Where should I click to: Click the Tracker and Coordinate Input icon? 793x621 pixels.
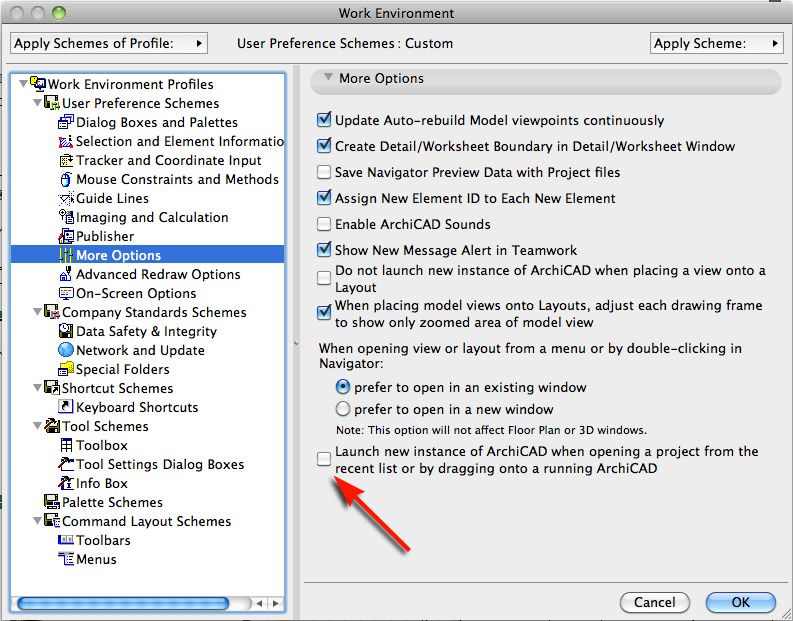pyautogui.click(x=66, y=160)
